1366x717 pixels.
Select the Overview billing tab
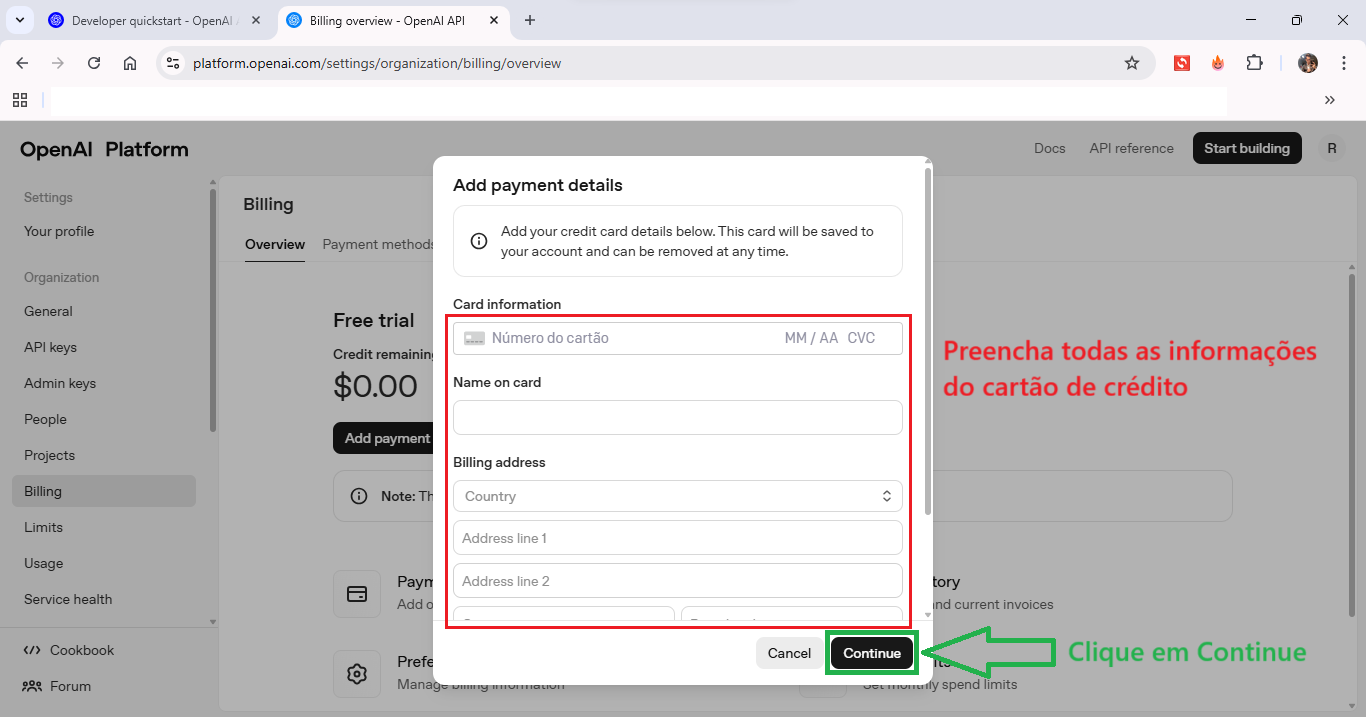275,244
